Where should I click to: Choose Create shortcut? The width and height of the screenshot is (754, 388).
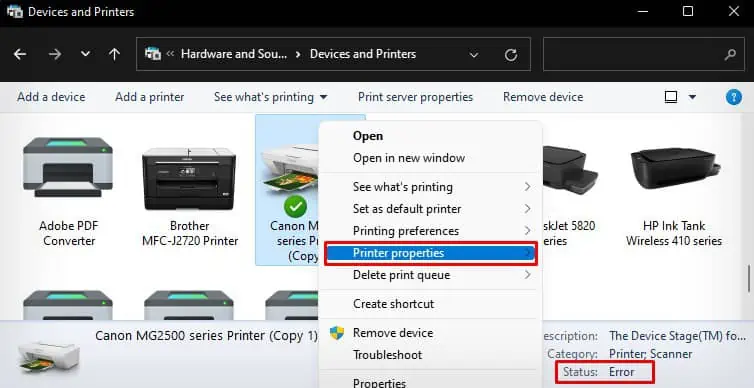(393, 304)
